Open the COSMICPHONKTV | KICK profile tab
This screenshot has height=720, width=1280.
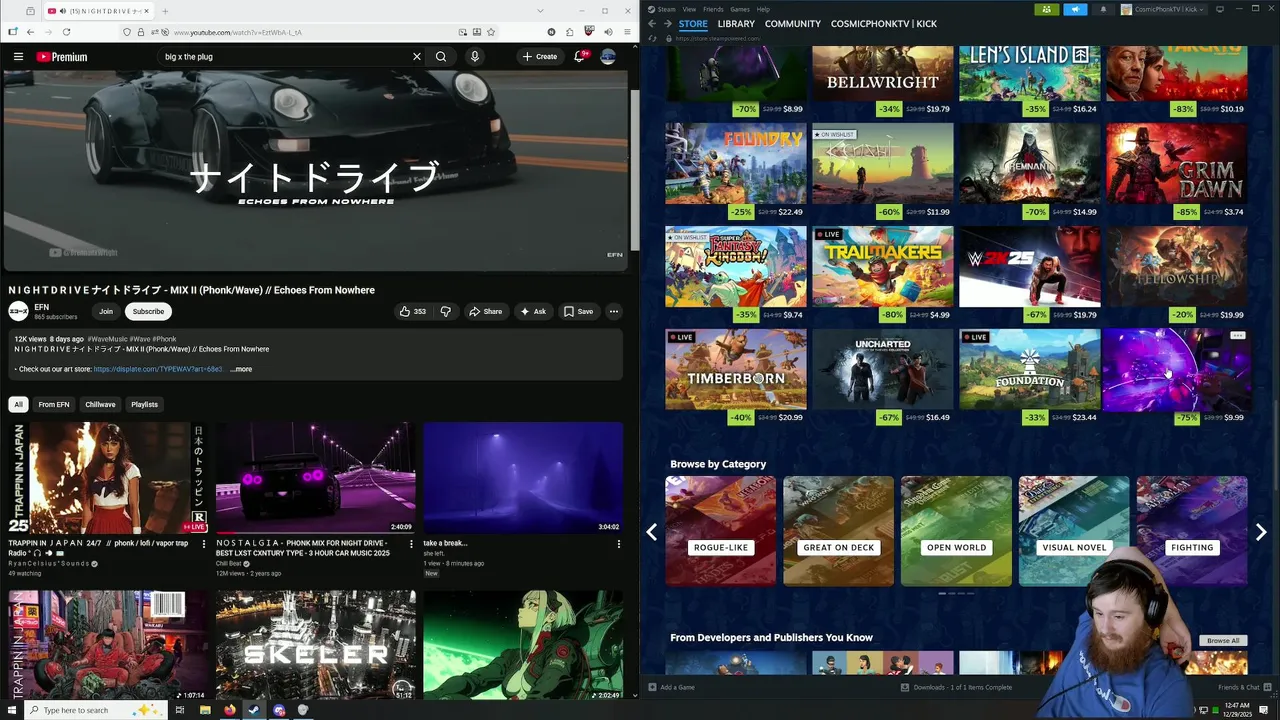click(x=884, y=23)
